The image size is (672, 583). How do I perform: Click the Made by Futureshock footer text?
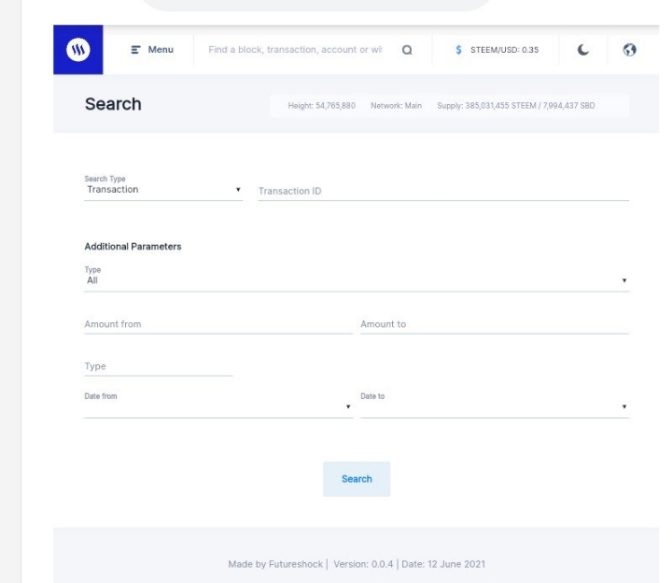point(275,564)
